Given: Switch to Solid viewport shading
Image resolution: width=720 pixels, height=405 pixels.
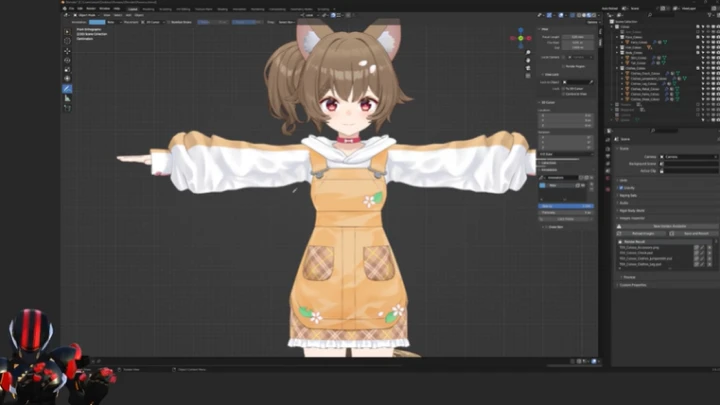Looking at the screenshot, I should (x=584, y=15).
